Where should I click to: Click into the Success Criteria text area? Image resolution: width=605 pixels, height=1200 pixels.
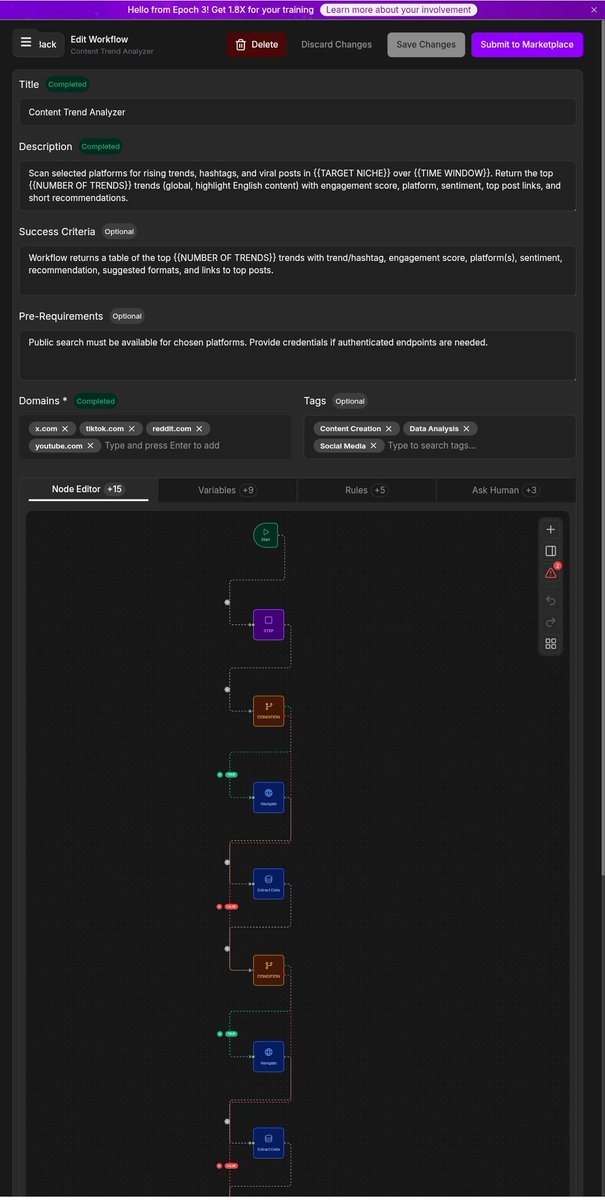(x=297, y=270)
